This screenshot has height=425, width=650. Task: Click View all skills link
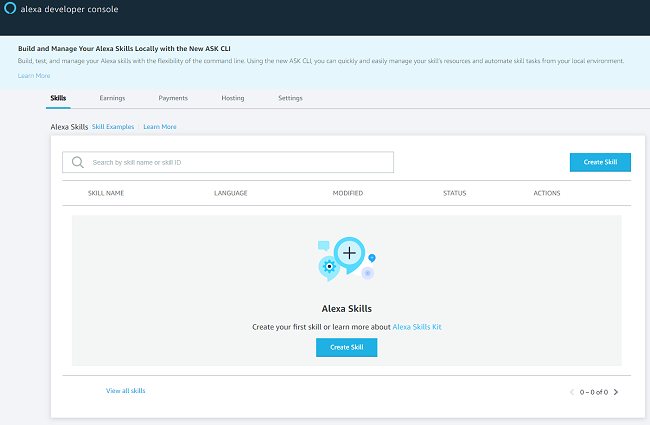tap(126, 391)
